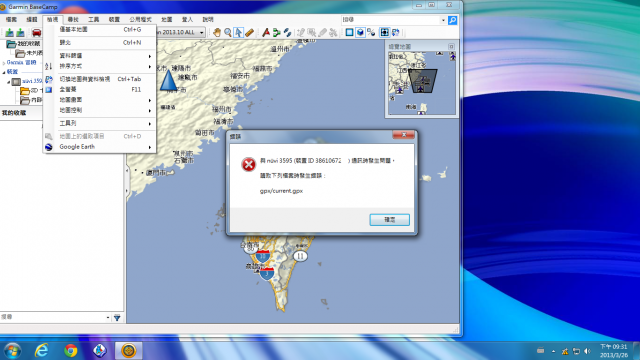Click the taskbar clock showing 09:31
Viewport: 640px width, 360px height.
[613, 351]
